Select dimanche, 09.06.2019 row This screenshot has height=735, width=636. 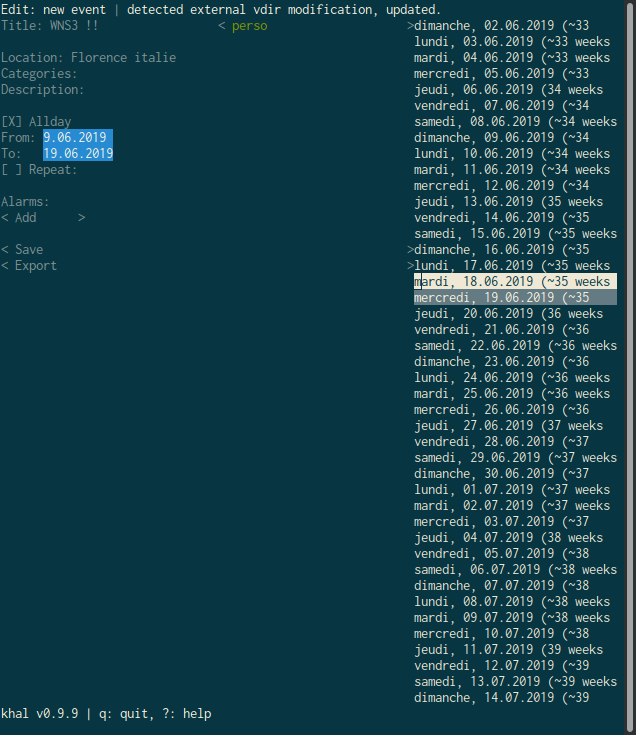point(515,138)
